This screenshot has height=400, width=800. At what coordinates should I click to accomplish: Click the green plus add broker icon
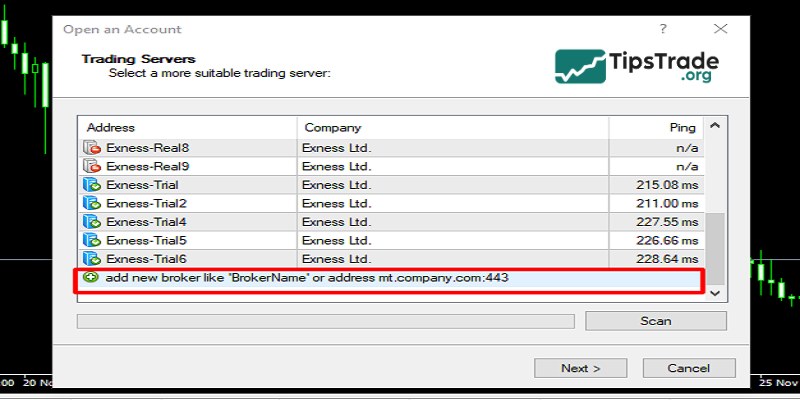coord(92,277)
